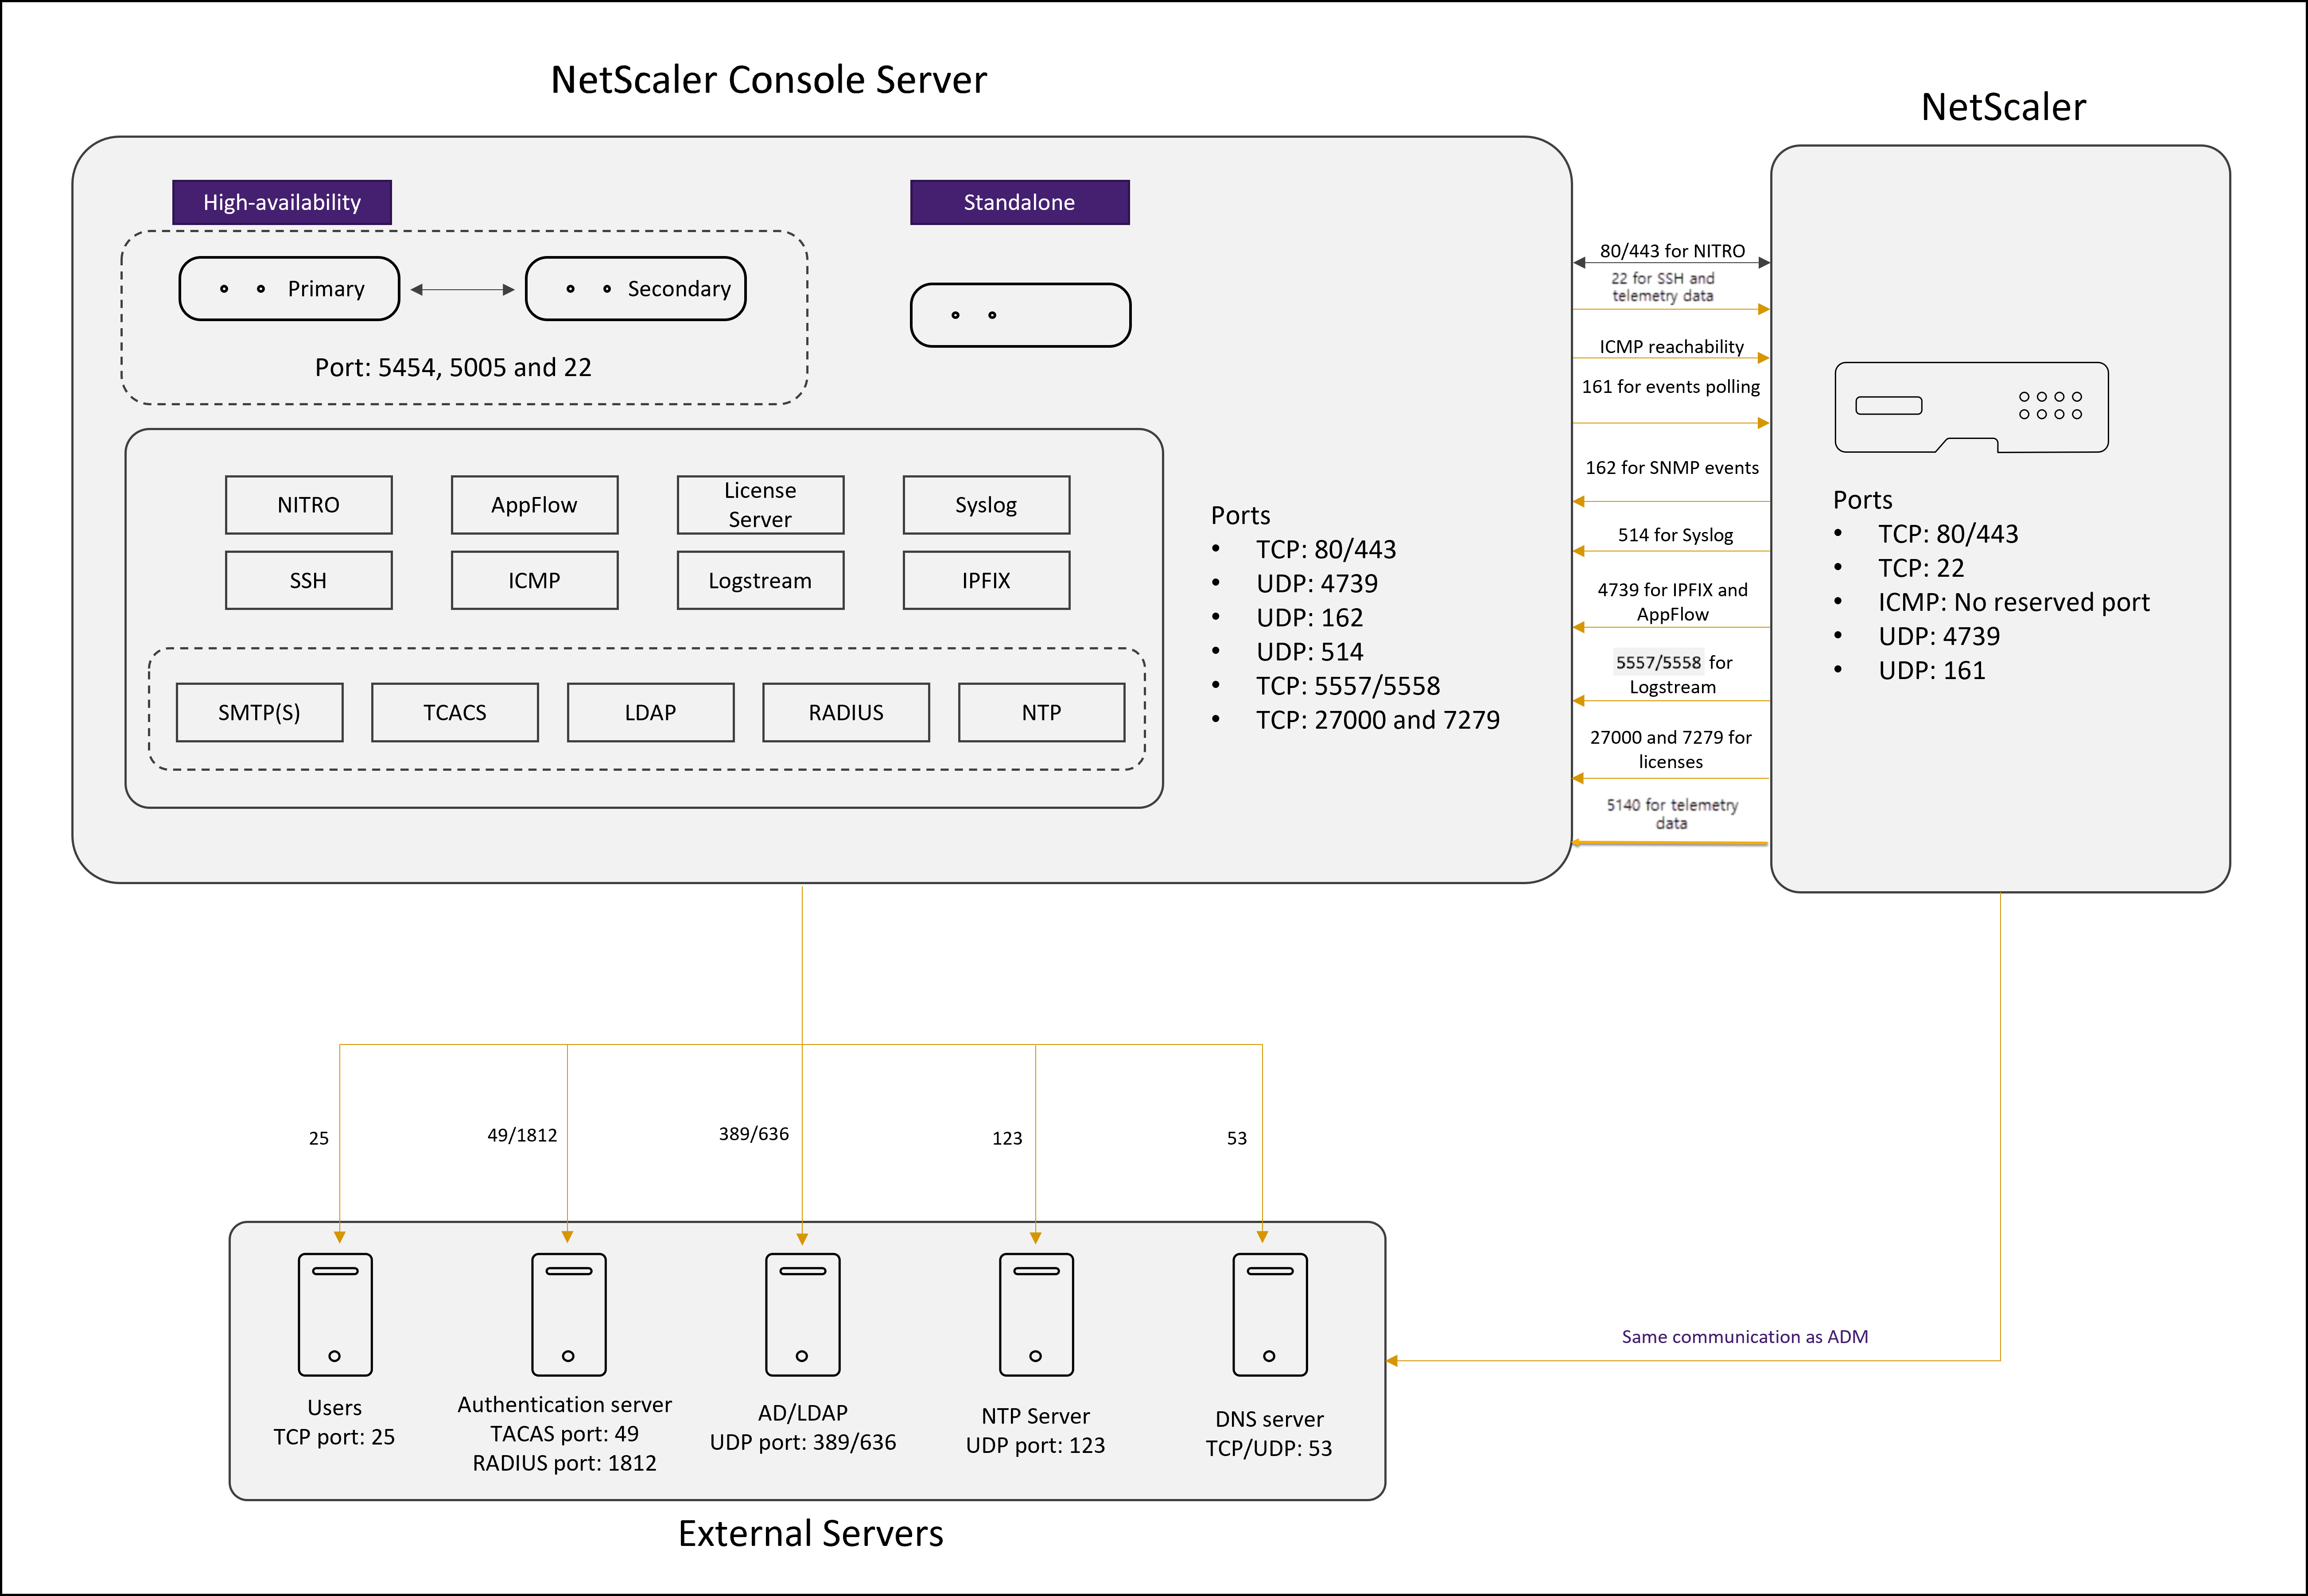Select the Secondary node box
Viewport: 2308px width, 1596px height.
coord(636,289)
